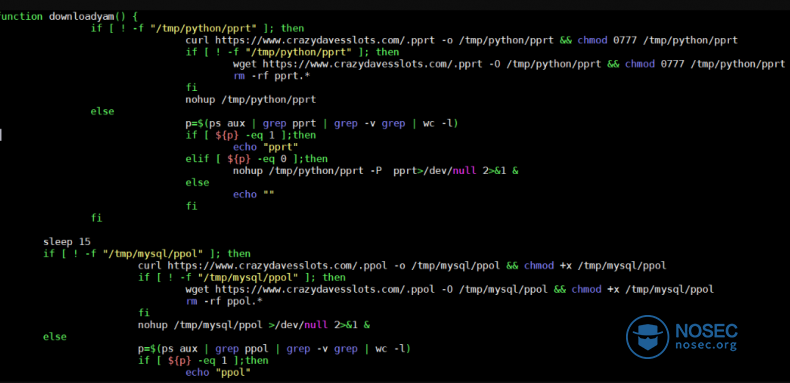Click the "downloadyam" function name

pos(83,17)
